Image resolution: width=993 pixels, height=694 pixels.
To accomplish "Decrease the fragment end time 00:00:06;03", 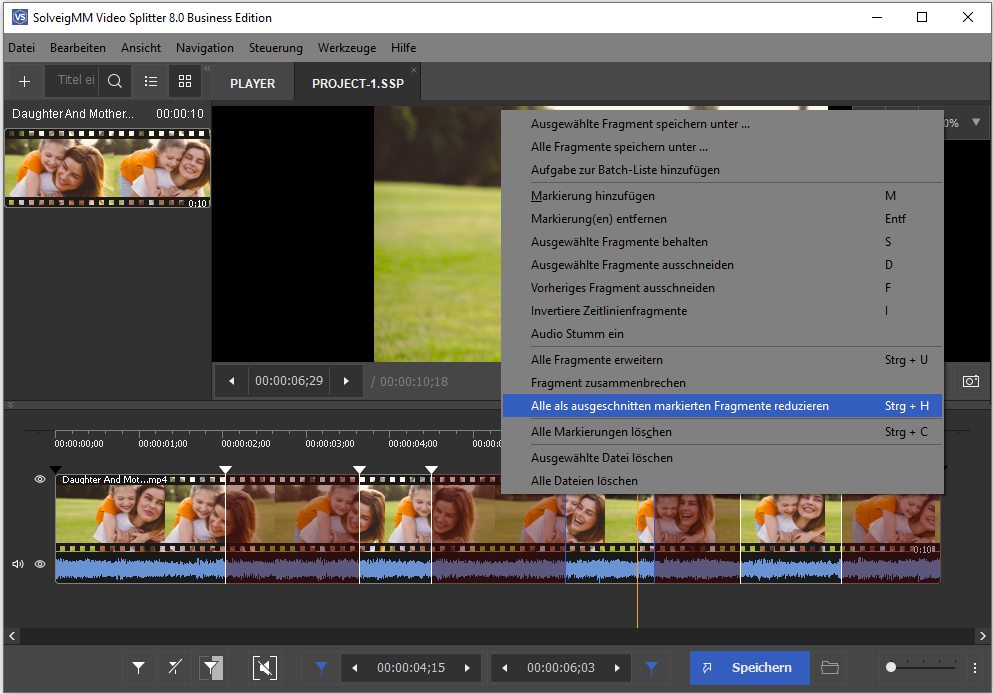I will pos(505,668).
